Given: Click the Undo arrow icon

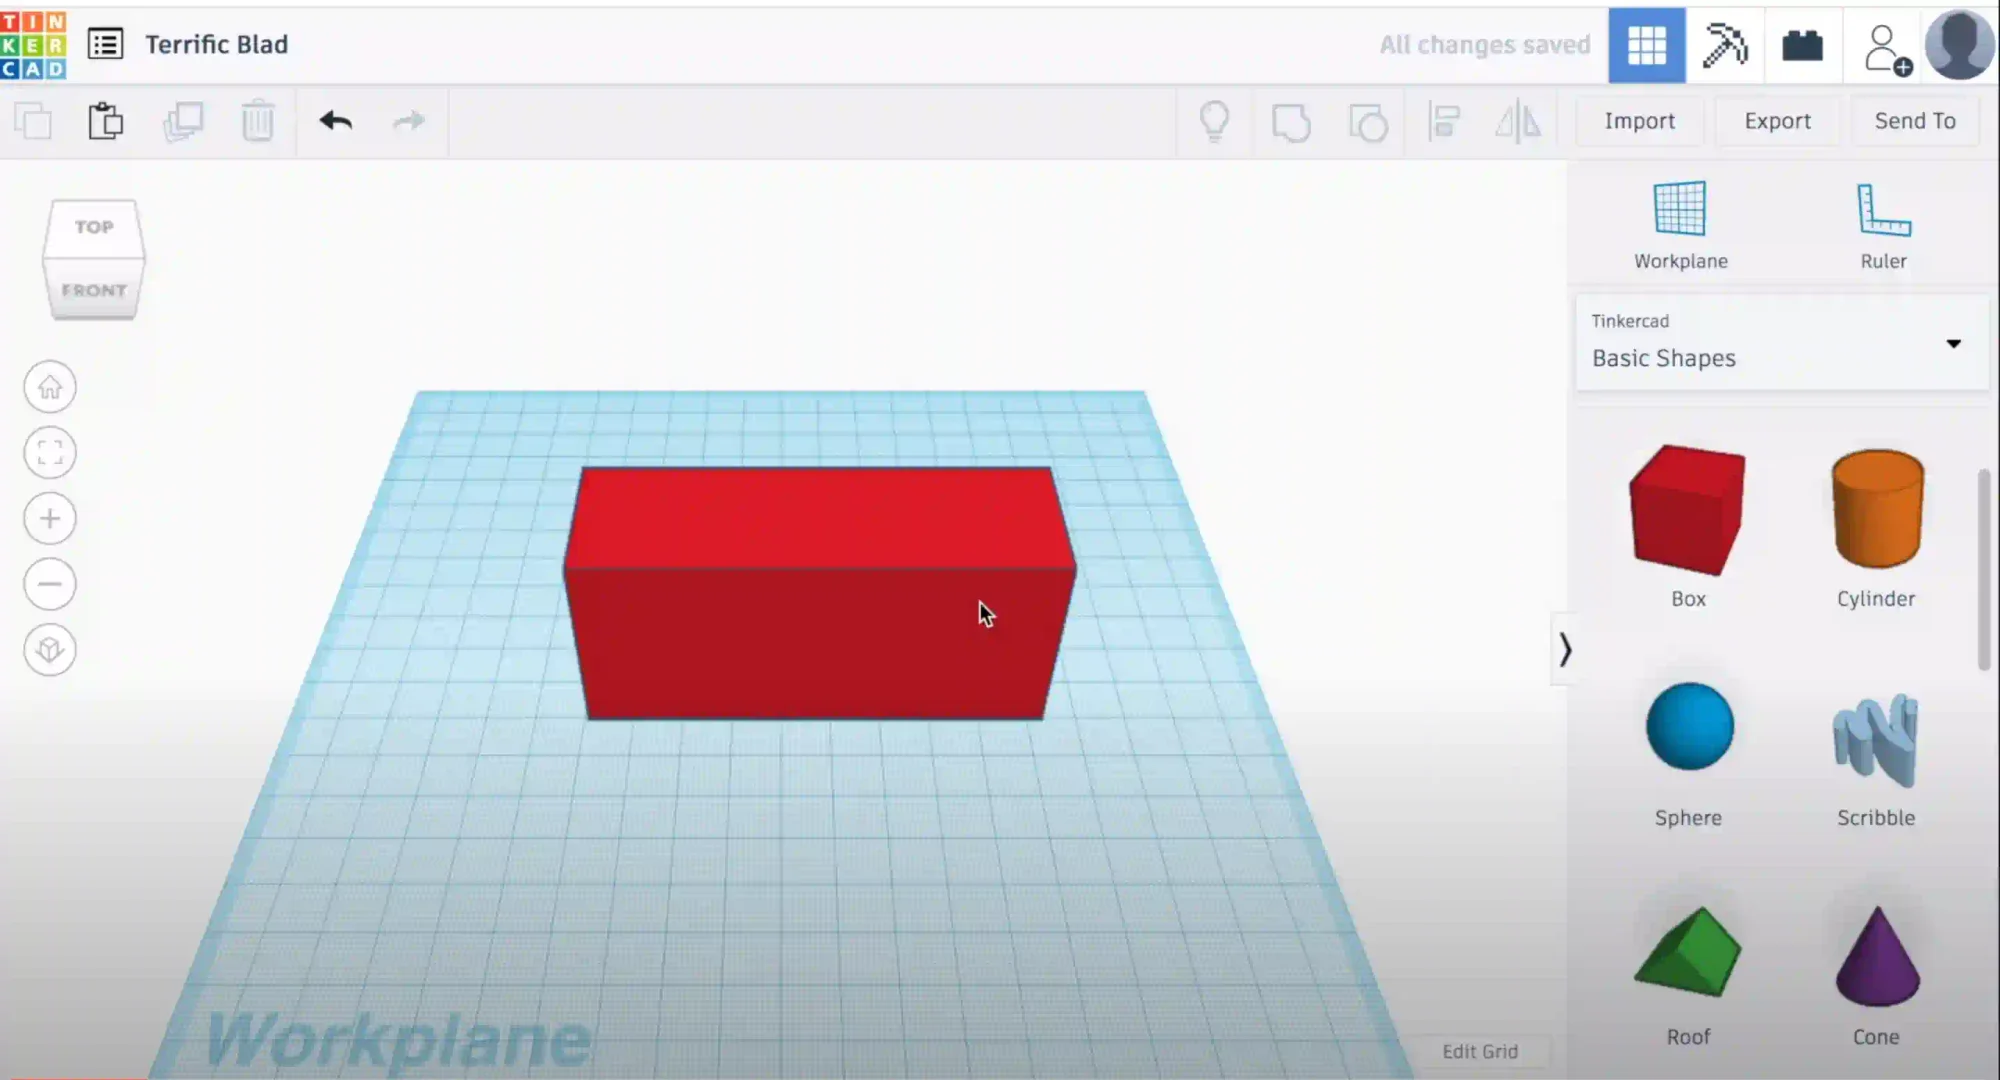Looking at the screenshot, I should (x=336, y=121).
